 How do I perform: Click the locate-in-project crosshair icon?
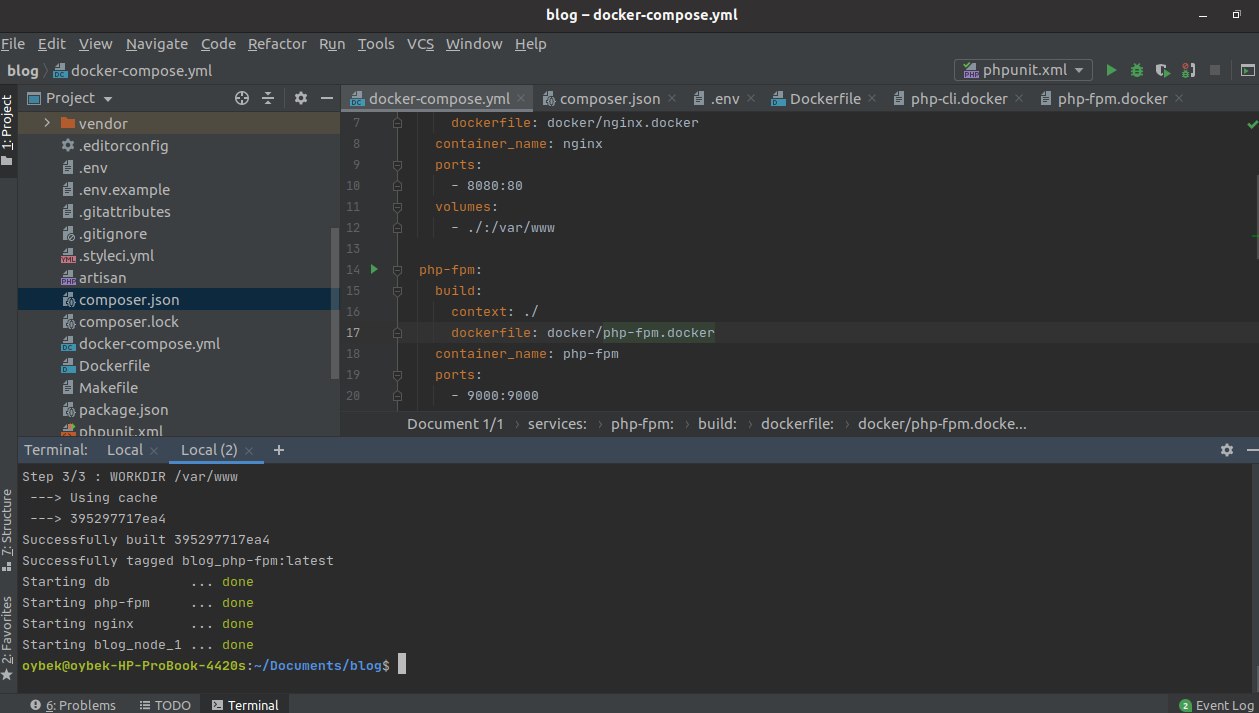[241, 98]
